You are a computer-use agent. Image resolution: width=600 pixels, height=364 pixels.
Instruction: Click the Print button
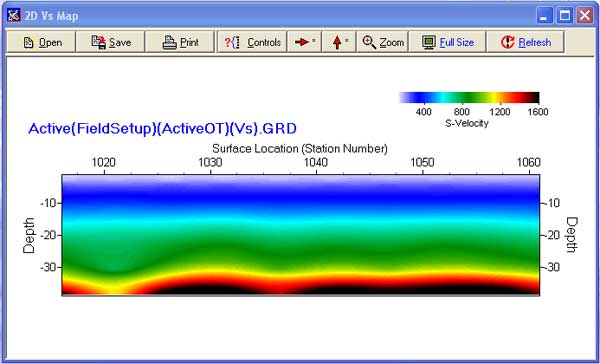pyautogui.click(x=180, y=42)
